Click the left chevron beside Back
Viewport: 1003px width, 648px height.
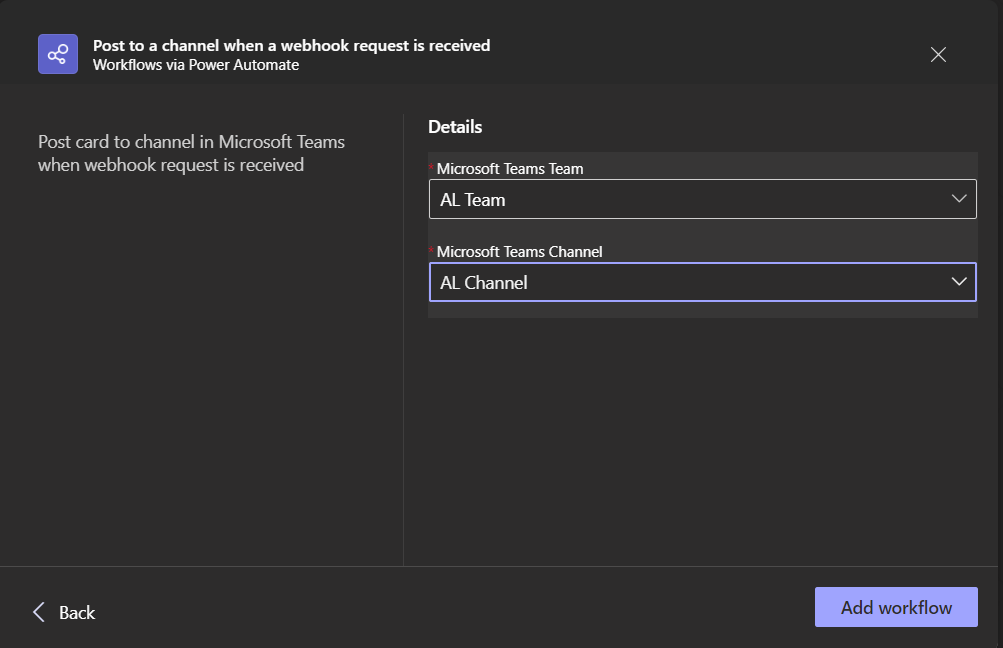coord(39,612)
